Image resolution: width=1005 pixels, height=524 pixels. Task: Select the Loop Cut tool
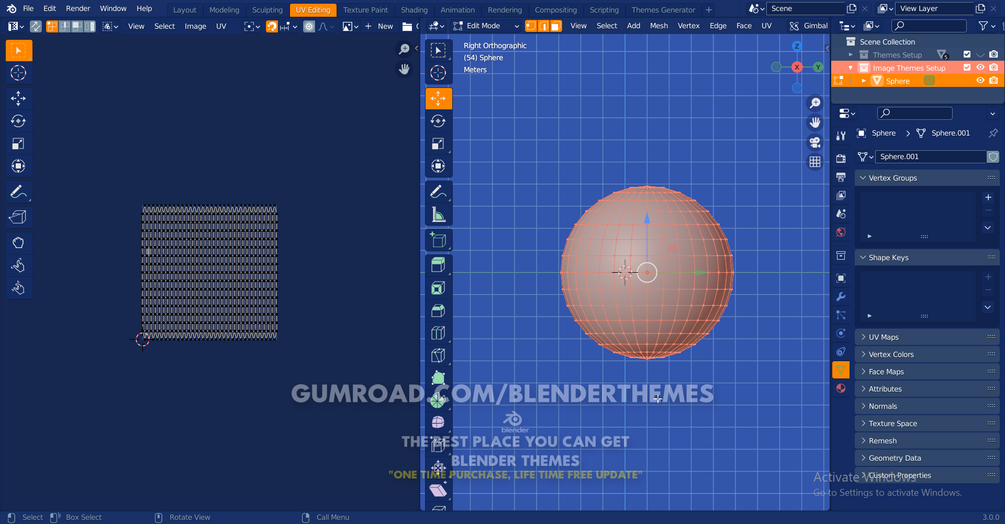pos(438,333)
